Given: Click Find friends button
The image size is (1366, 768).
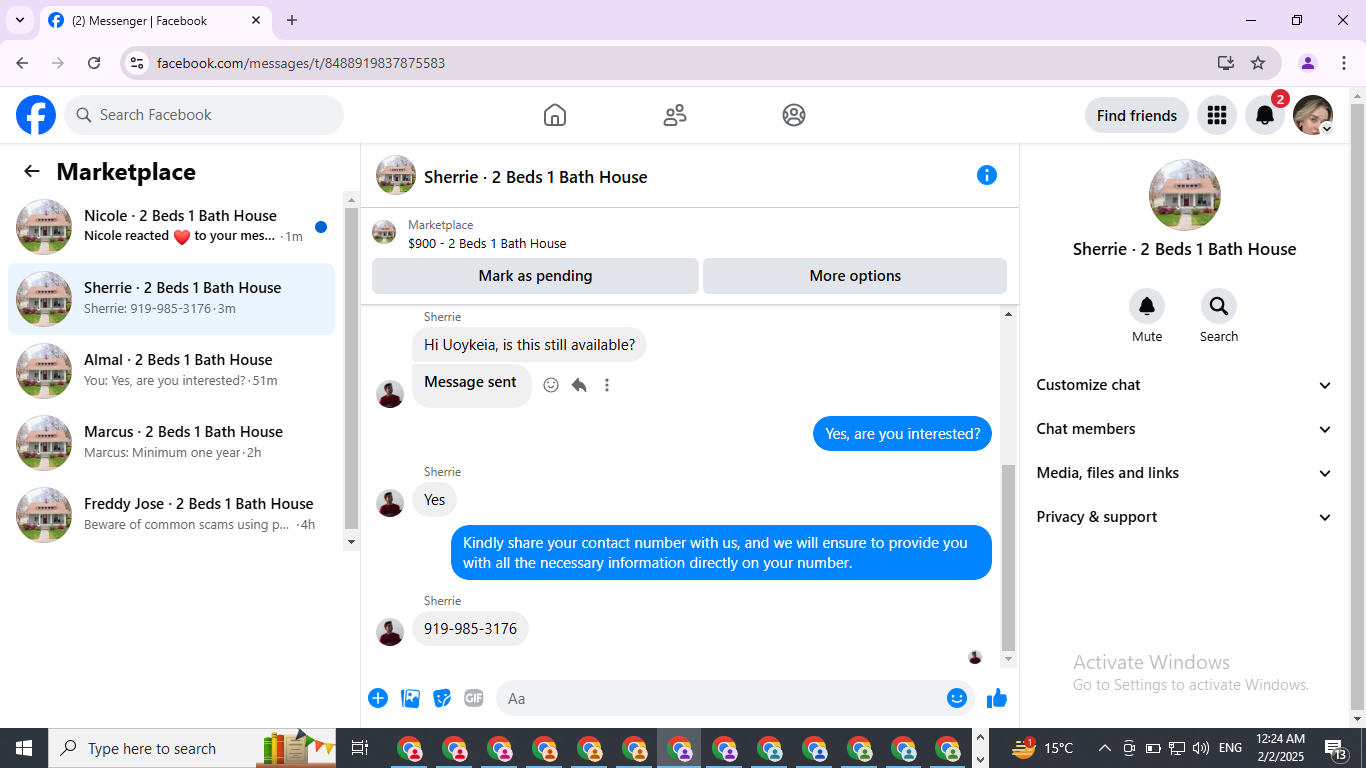Looking at the screenshot, I should pyautogui.click(x=1137, y=115).
